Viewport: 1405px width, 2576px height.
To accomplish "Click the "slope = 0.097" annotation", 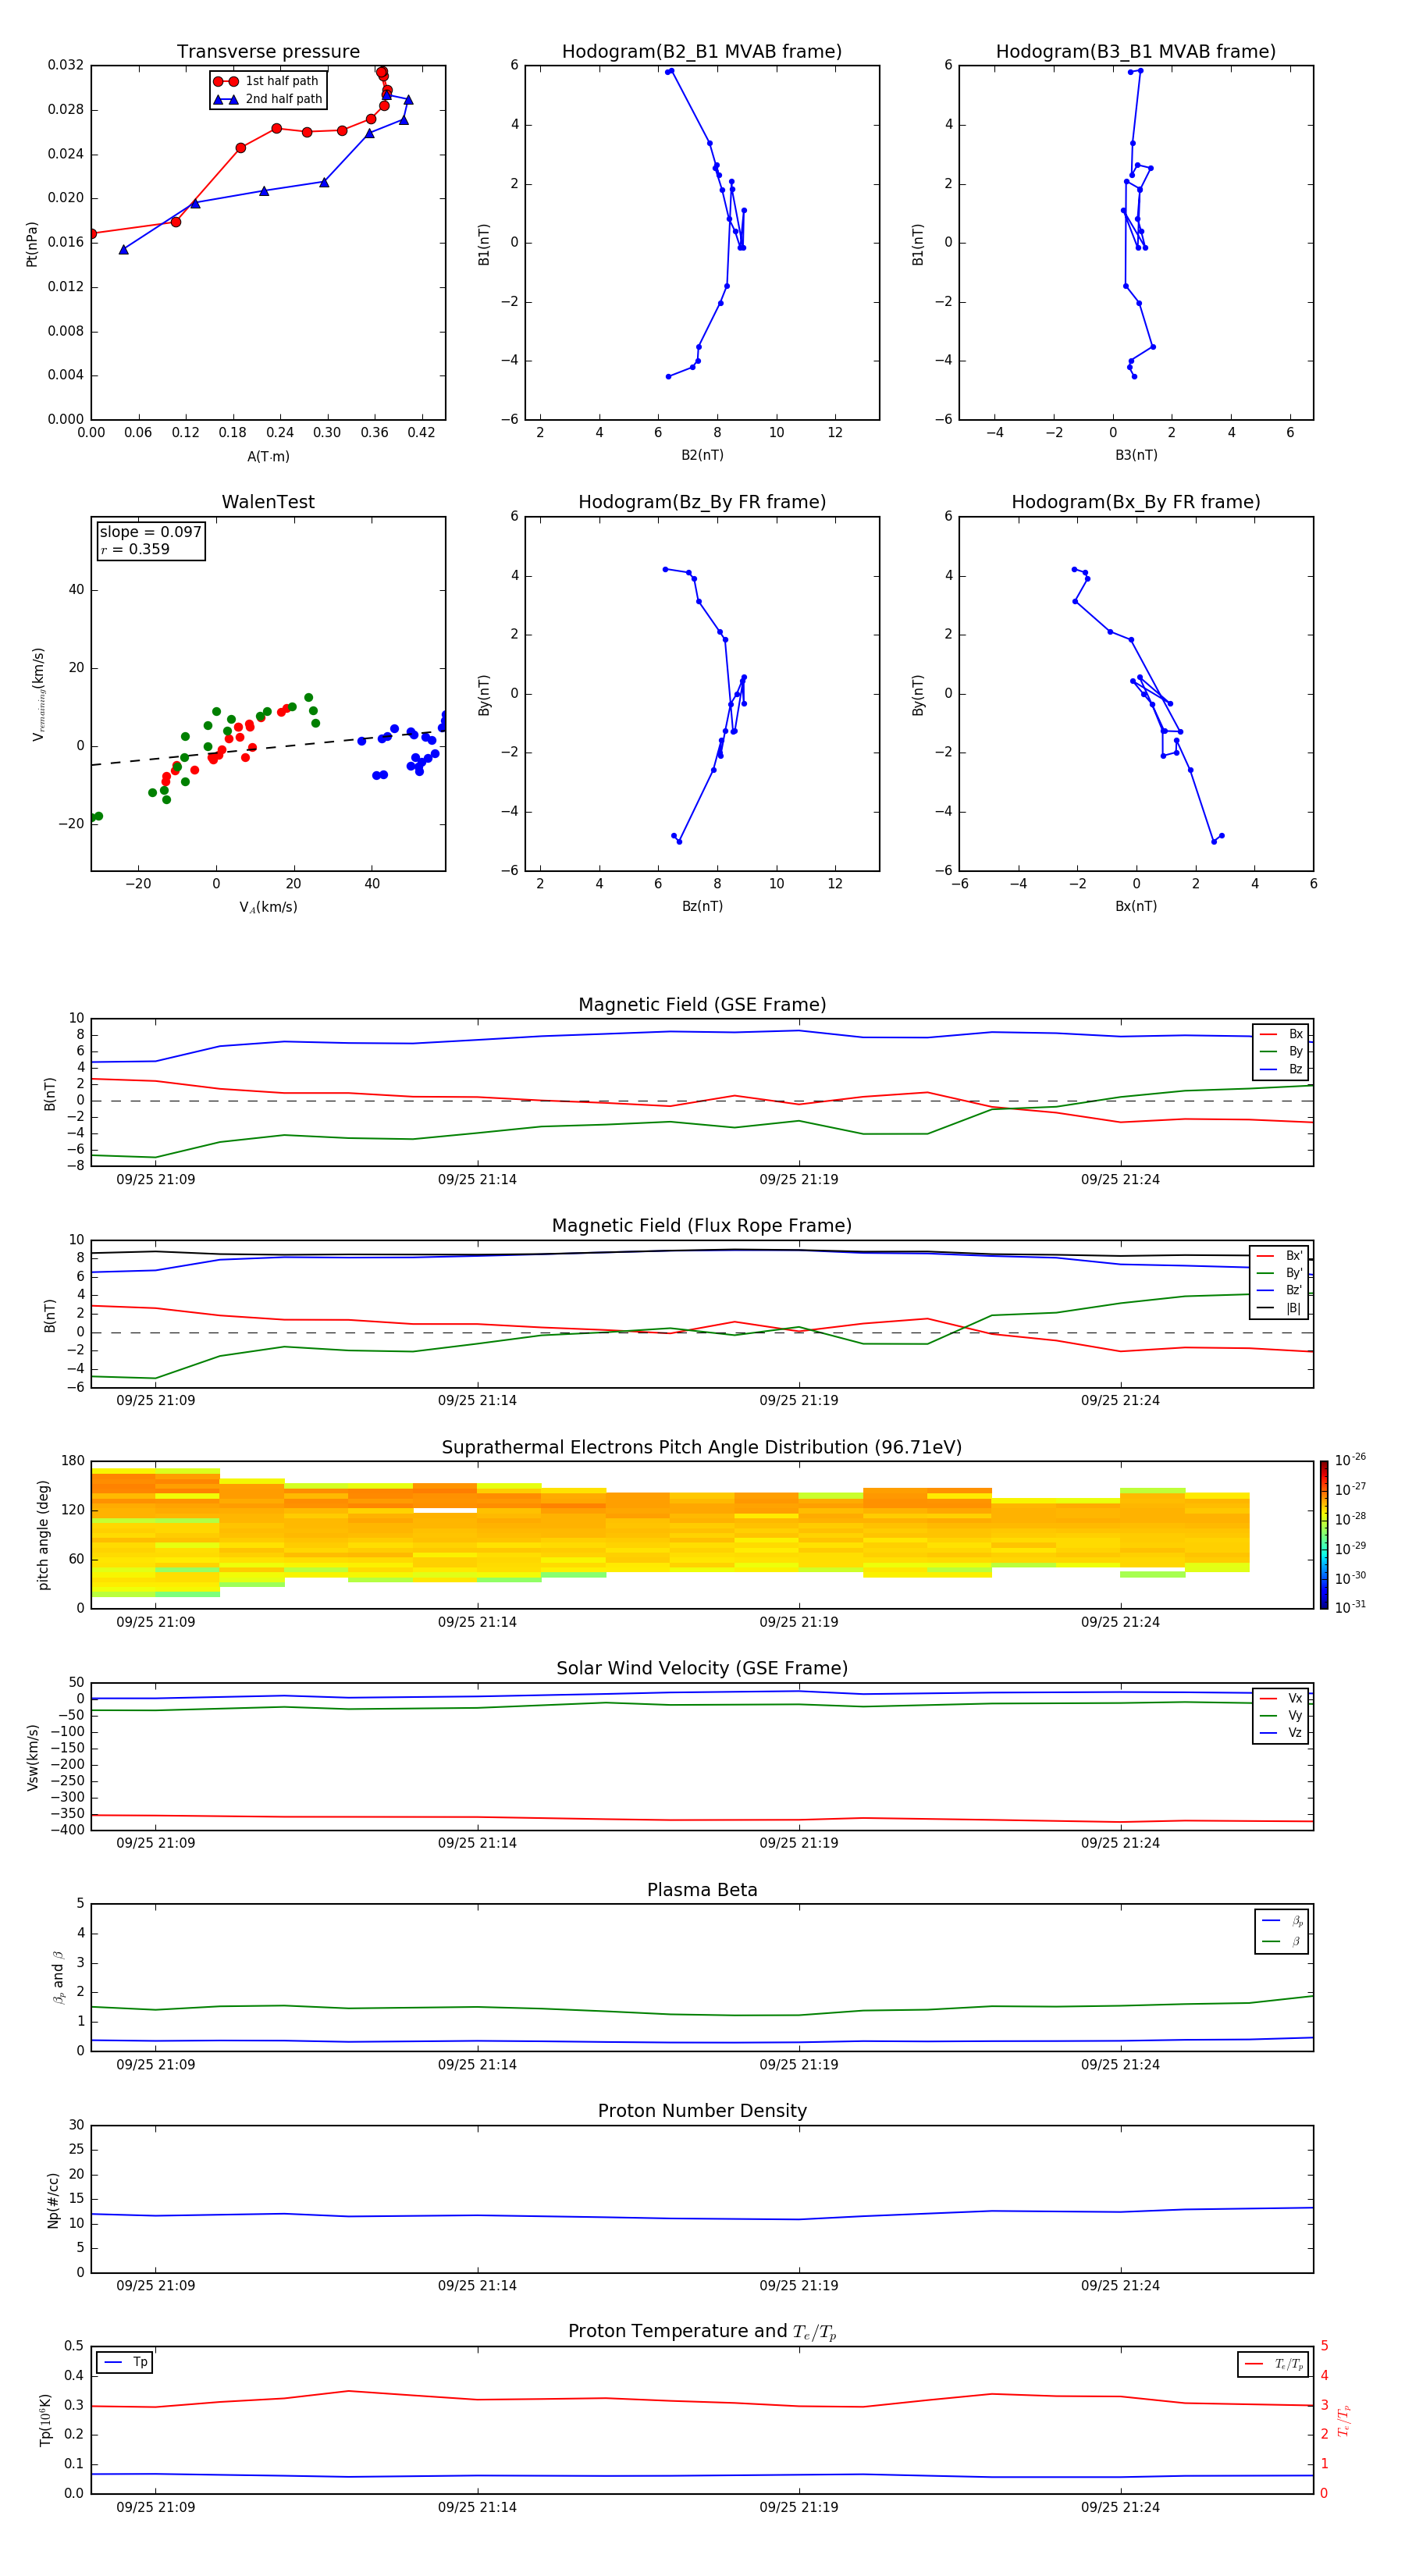I will coord(150,532).
